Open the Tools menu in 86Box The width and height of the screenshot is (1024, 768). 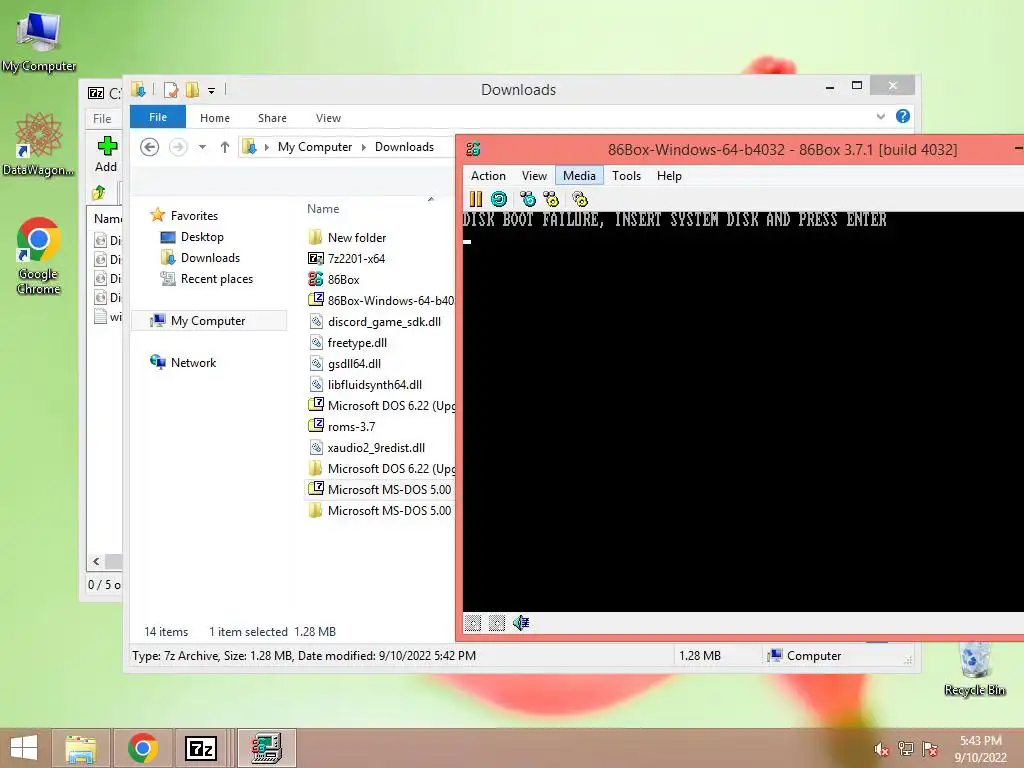[626, 176]
